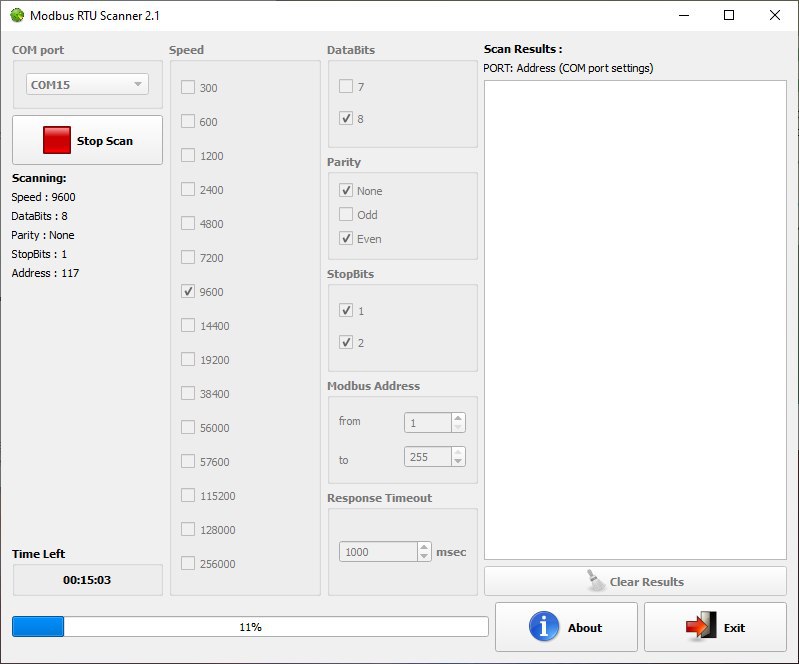The height and width of the screenshot is (664, 799).
Task: Select the 115200 speed checkbox
Action: [x=188, y=495]
